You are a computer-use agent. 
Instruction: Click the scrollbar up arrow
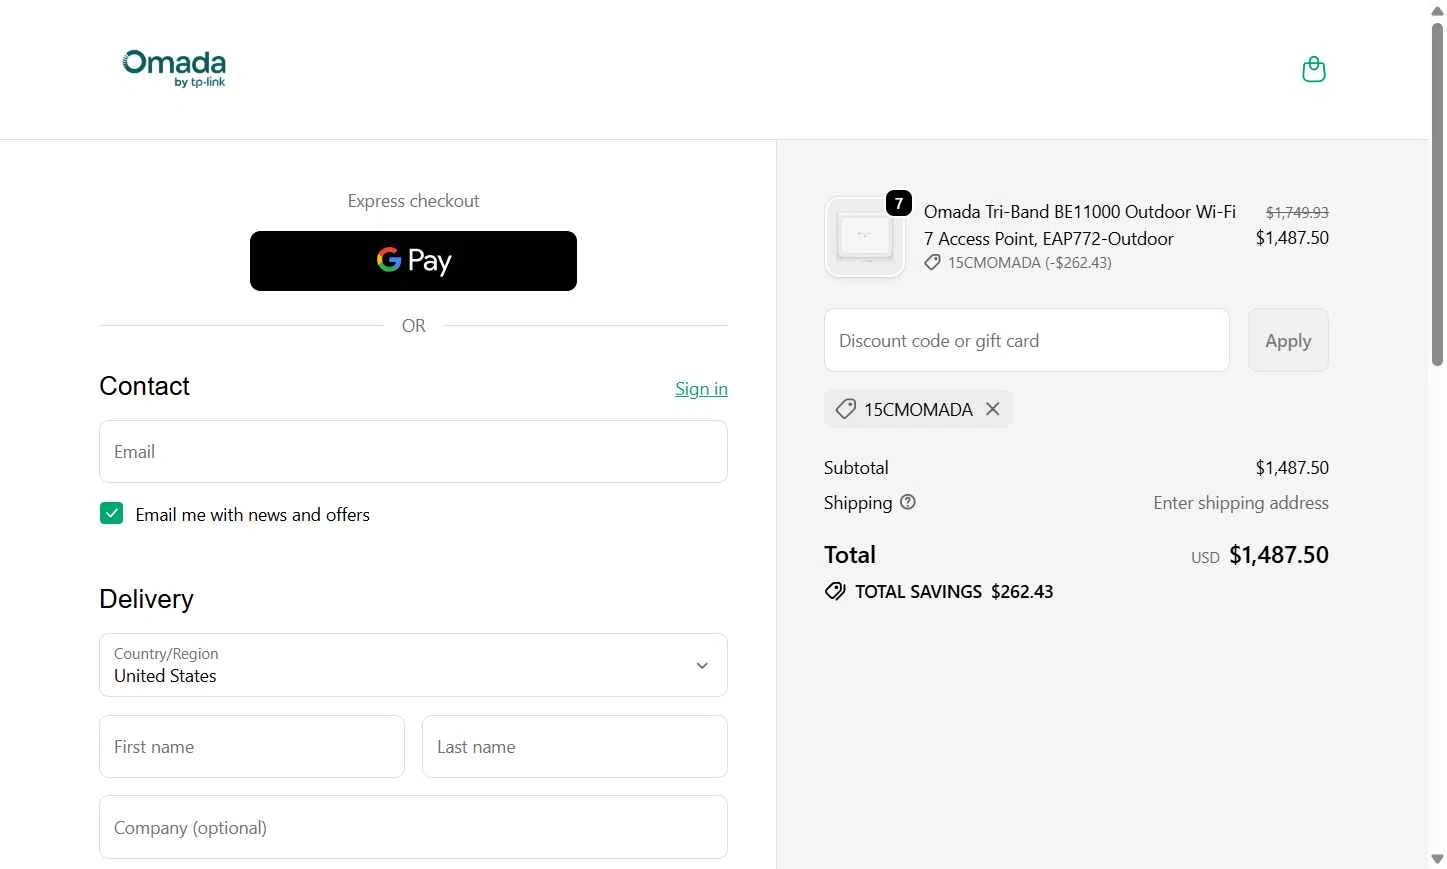point(1437,10)
